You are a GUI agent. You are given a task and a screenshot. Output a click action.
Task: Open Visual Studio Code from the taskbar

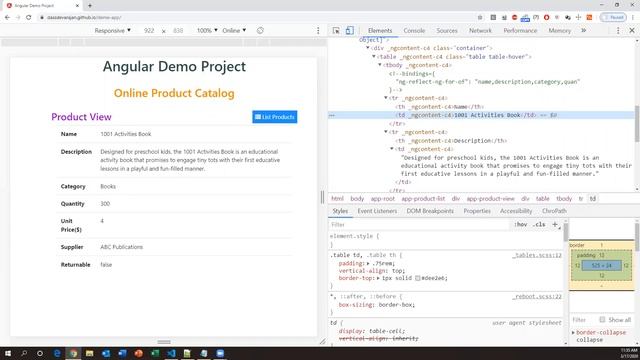[171, 353]
